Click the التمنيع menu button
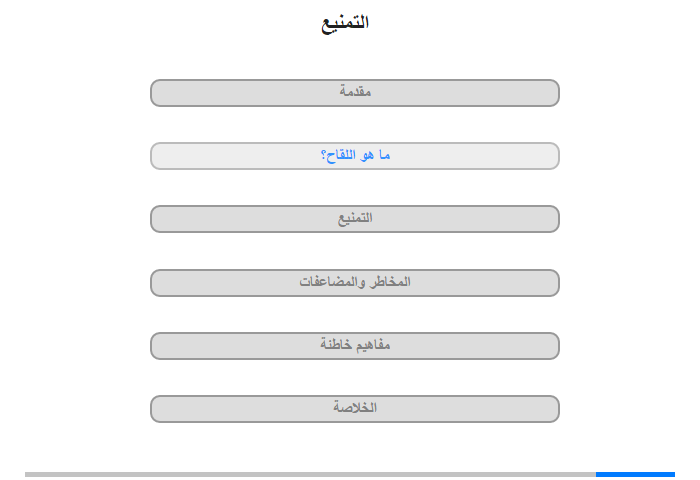Image resolution: width=700 pixels, height=480 pixels. pyautogui.click(x=354, y=219)
